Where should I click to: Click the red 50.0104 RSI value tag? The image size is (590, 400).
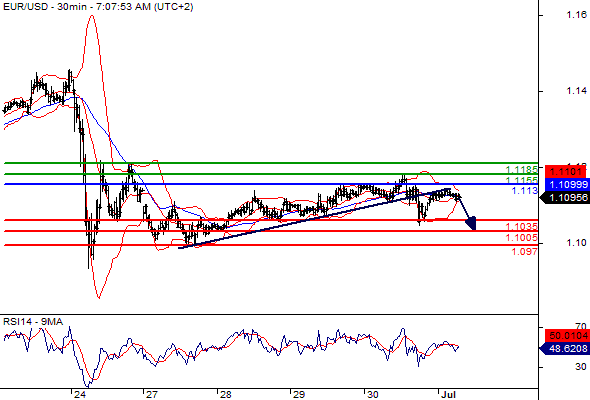pos(566,336)
